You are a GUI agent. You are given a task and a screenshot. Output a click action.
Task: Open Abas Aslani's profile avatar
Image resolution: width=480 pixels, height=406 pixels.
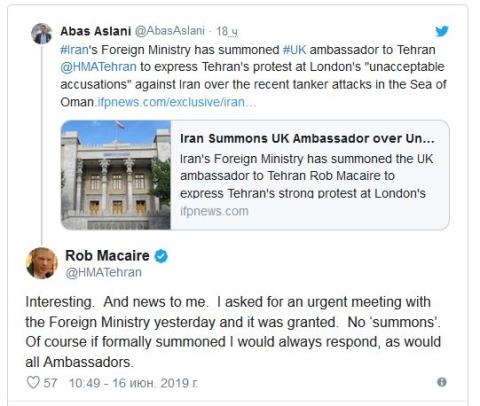(42, 34)
